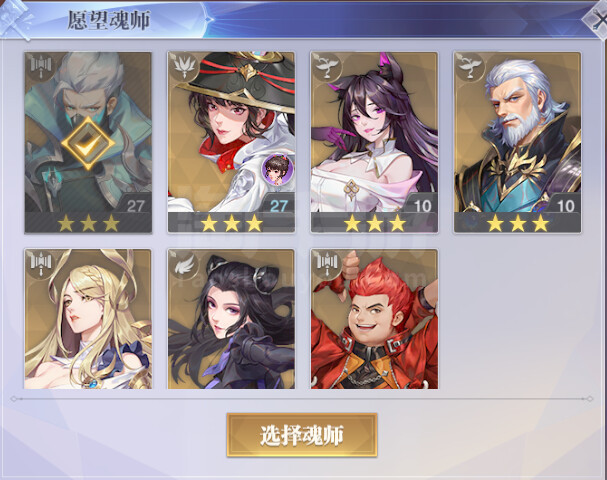Select the black-hat girl character card

[x=231, y=142]
